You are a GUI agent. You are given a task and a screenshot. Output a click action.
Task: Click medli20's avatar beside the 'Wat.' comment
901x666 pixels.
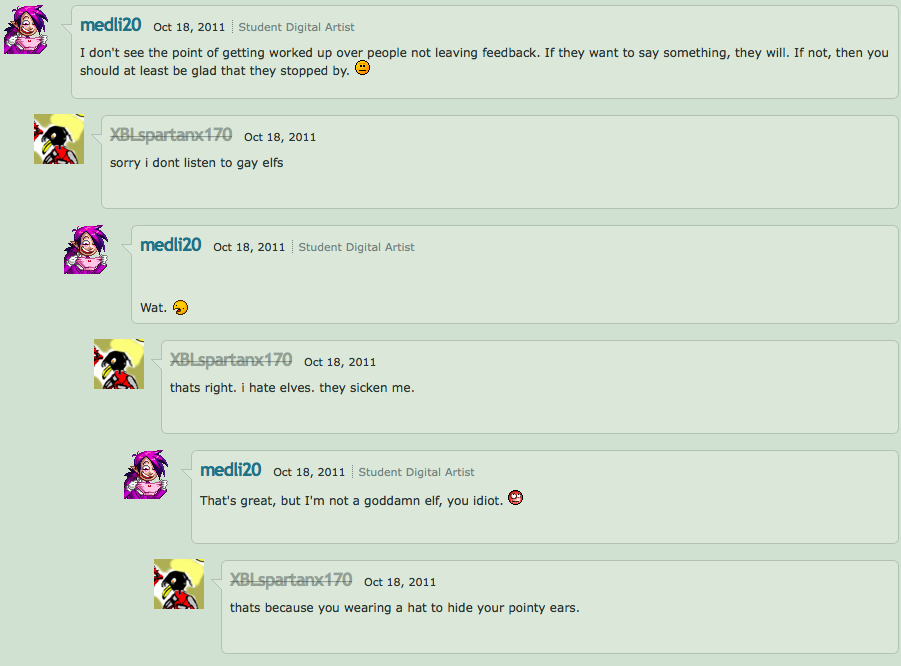(86, 249)
